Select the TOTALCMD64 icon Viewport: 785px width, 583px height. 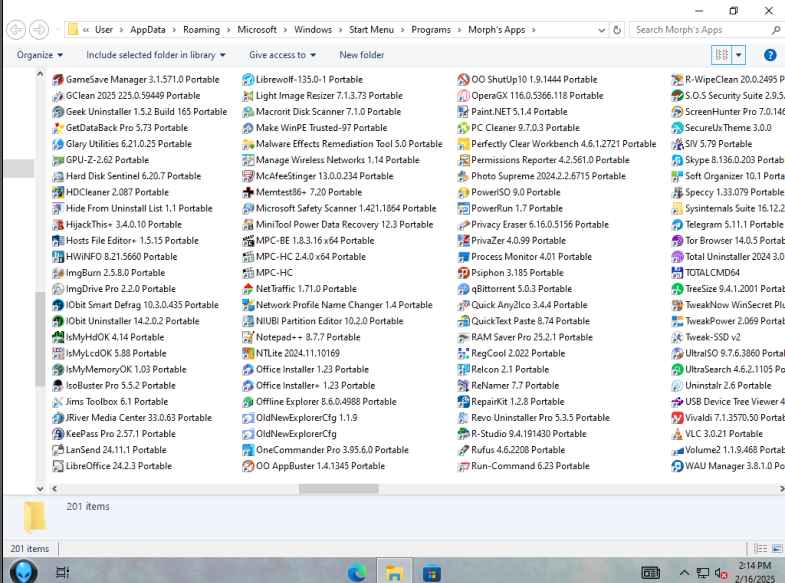click(x=677, y=273)
